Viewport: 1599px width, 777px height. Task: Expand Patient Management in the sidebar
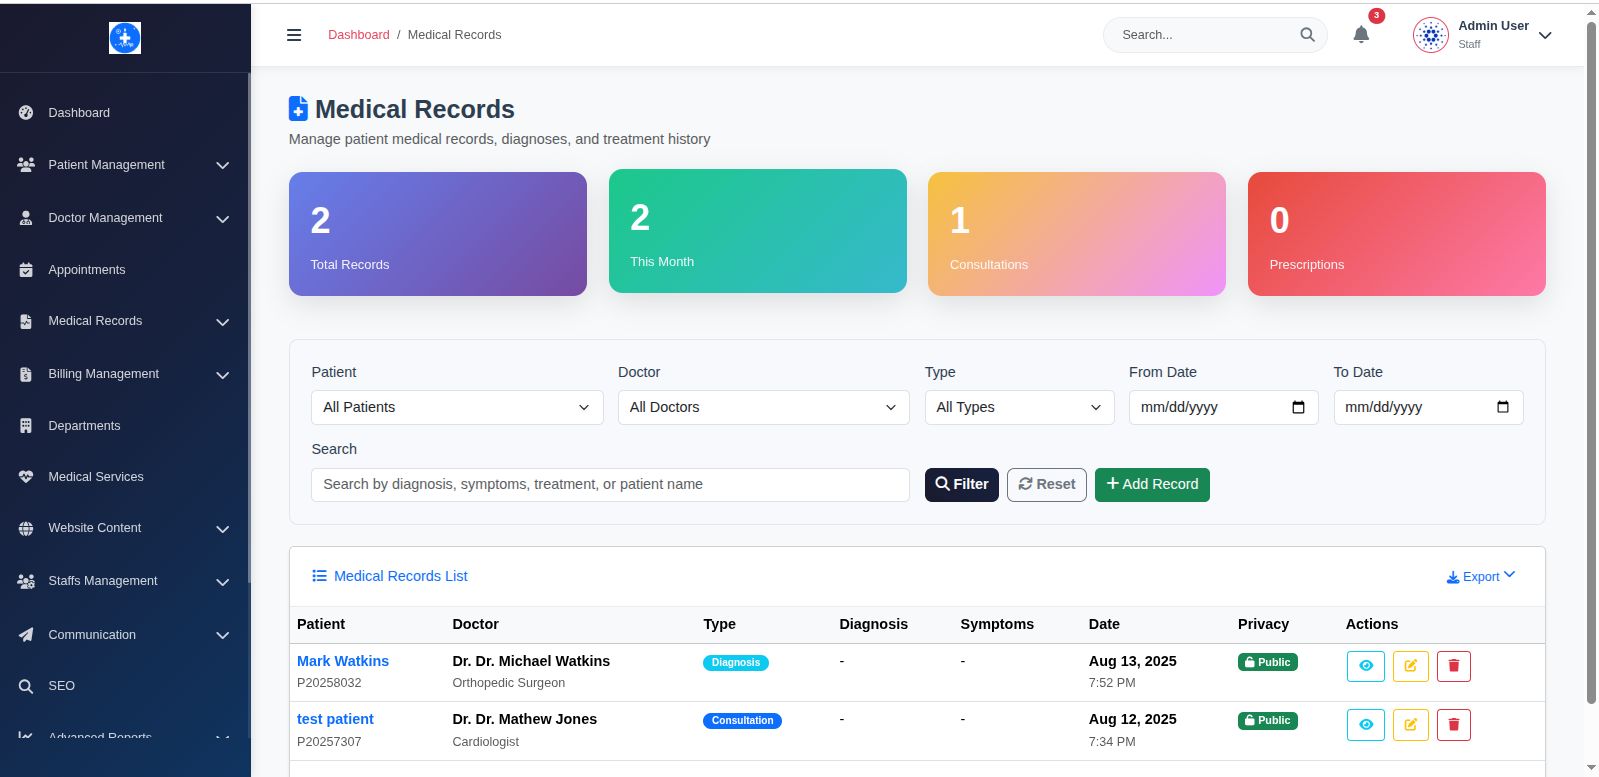tap(124, 165)
